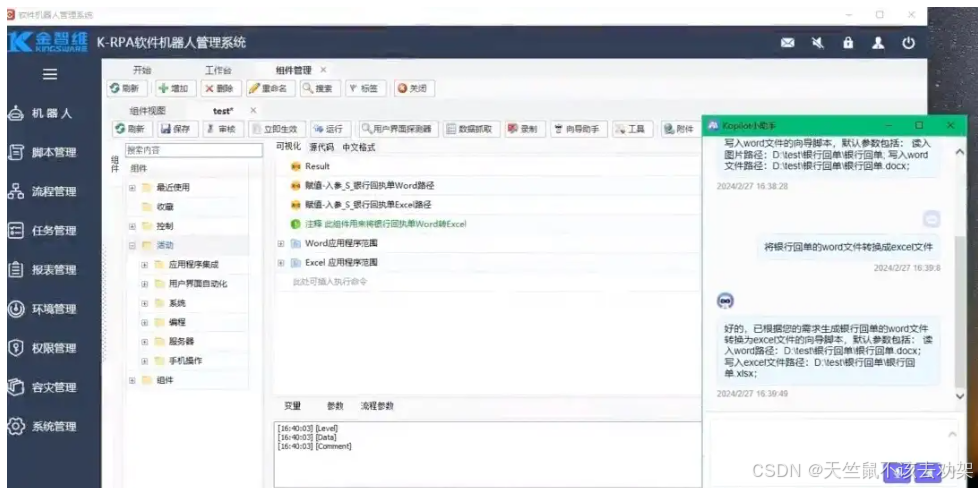The height and width of the screenshot is (488, 978).
Task: Go to 环境管理 in the sidebar
Action: [x=42, y=310]
